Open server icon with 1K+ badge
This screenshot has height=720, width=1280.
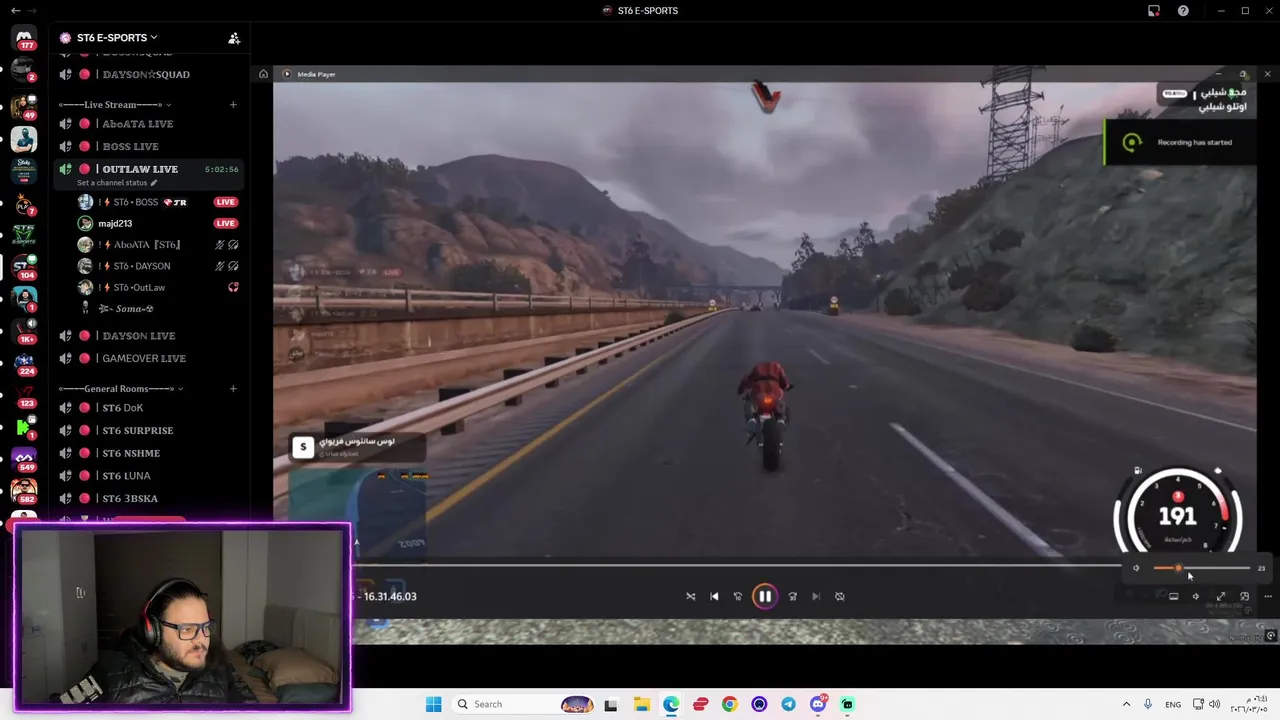[24, 330]
